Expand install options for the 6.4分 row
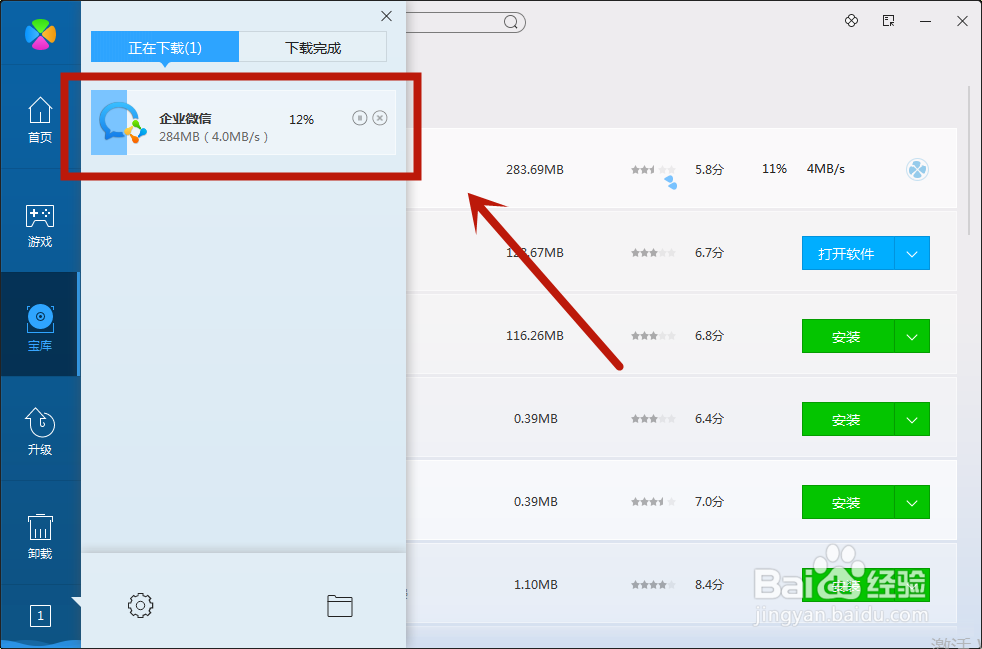Viewport: 982px width, 649px height. [912, 419]
